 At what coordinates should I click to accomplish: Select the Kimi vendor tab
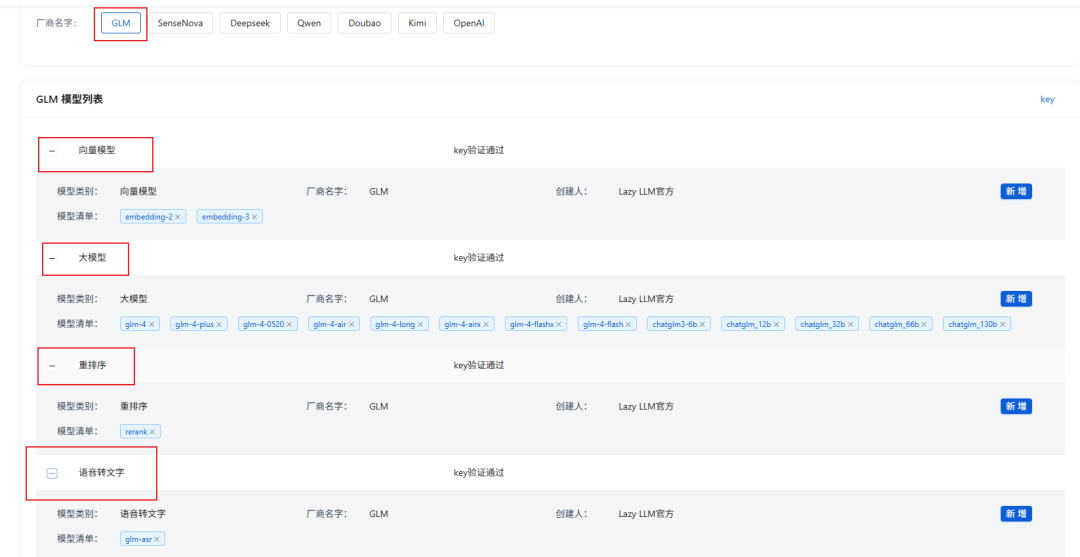coord(417,23)
